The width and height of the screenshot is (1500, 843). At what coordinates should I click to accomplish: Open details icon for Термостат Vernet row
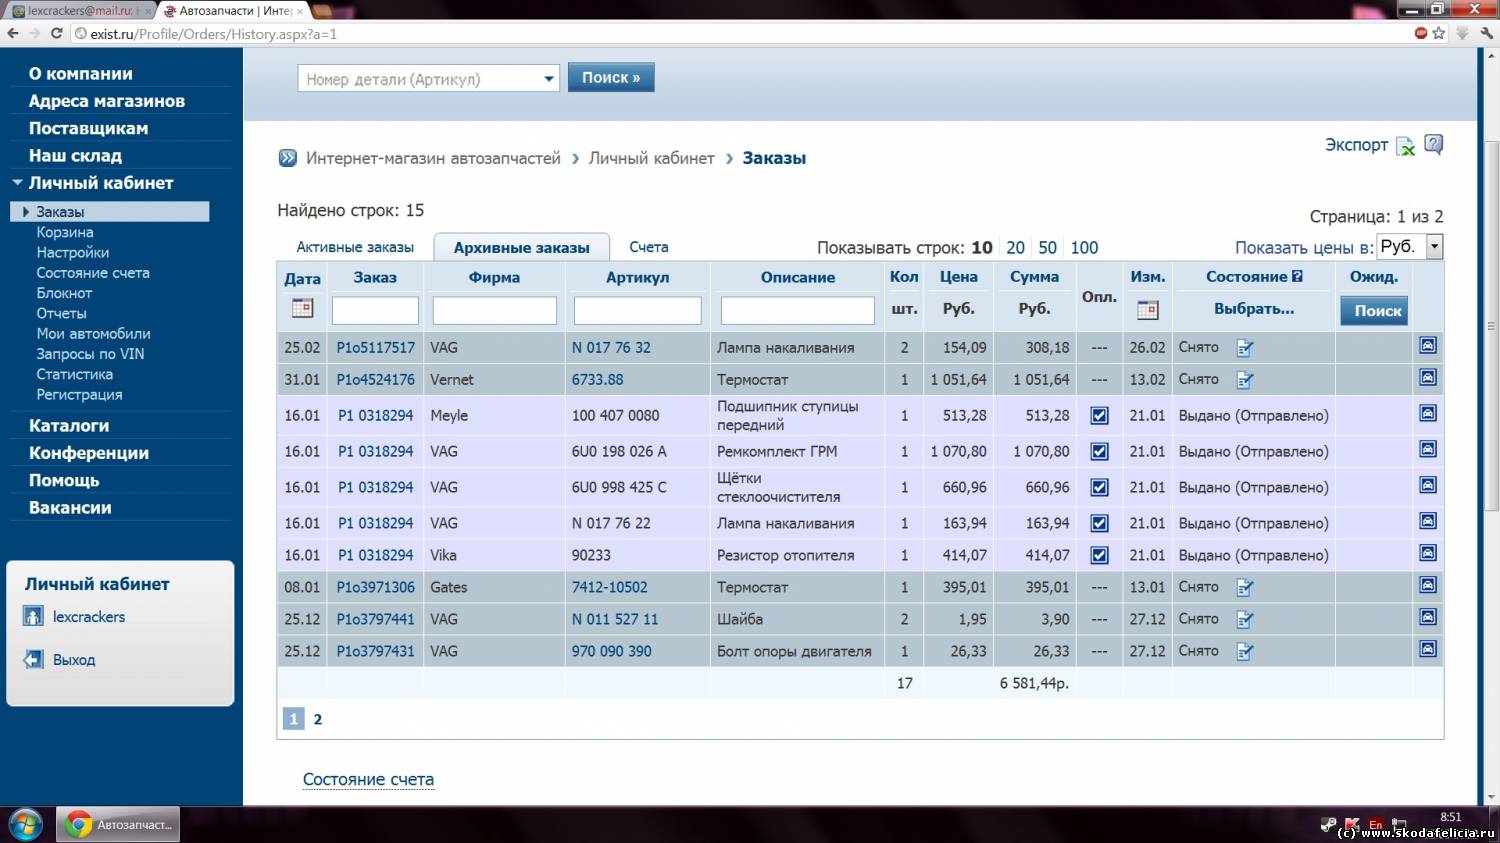pyautogui.click(x=1428, y=378)
